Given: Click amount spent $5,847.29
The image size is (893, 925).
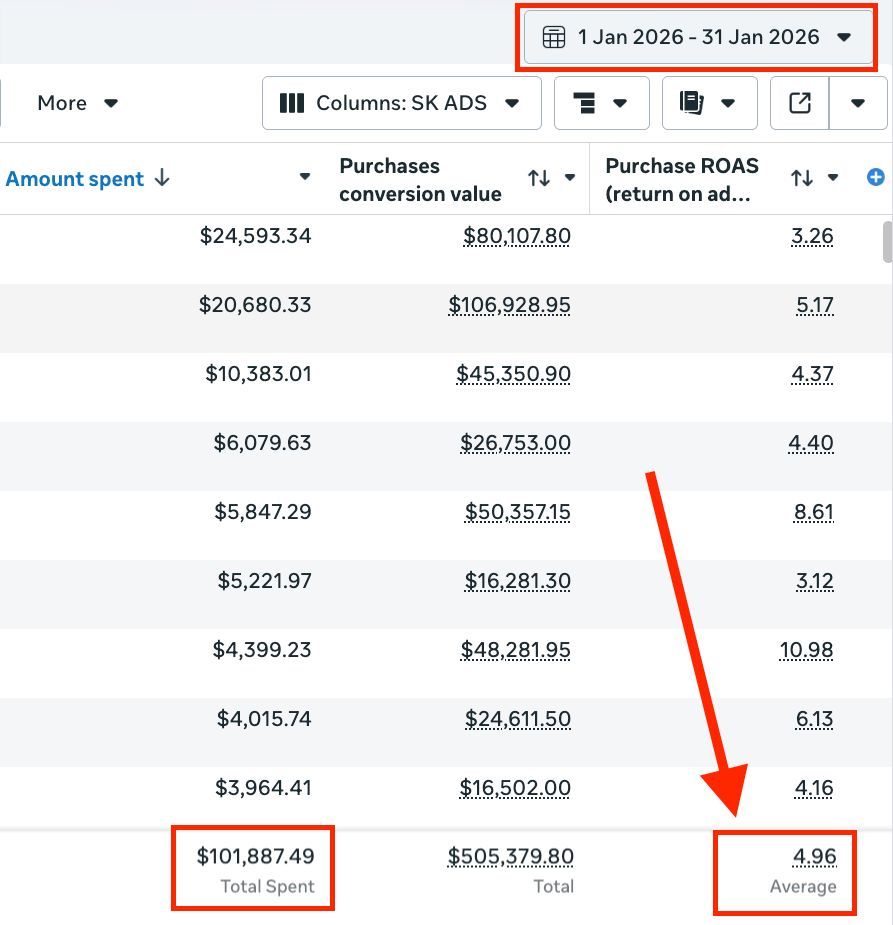Looking at the screenshot, I should [x=263, y=512].
